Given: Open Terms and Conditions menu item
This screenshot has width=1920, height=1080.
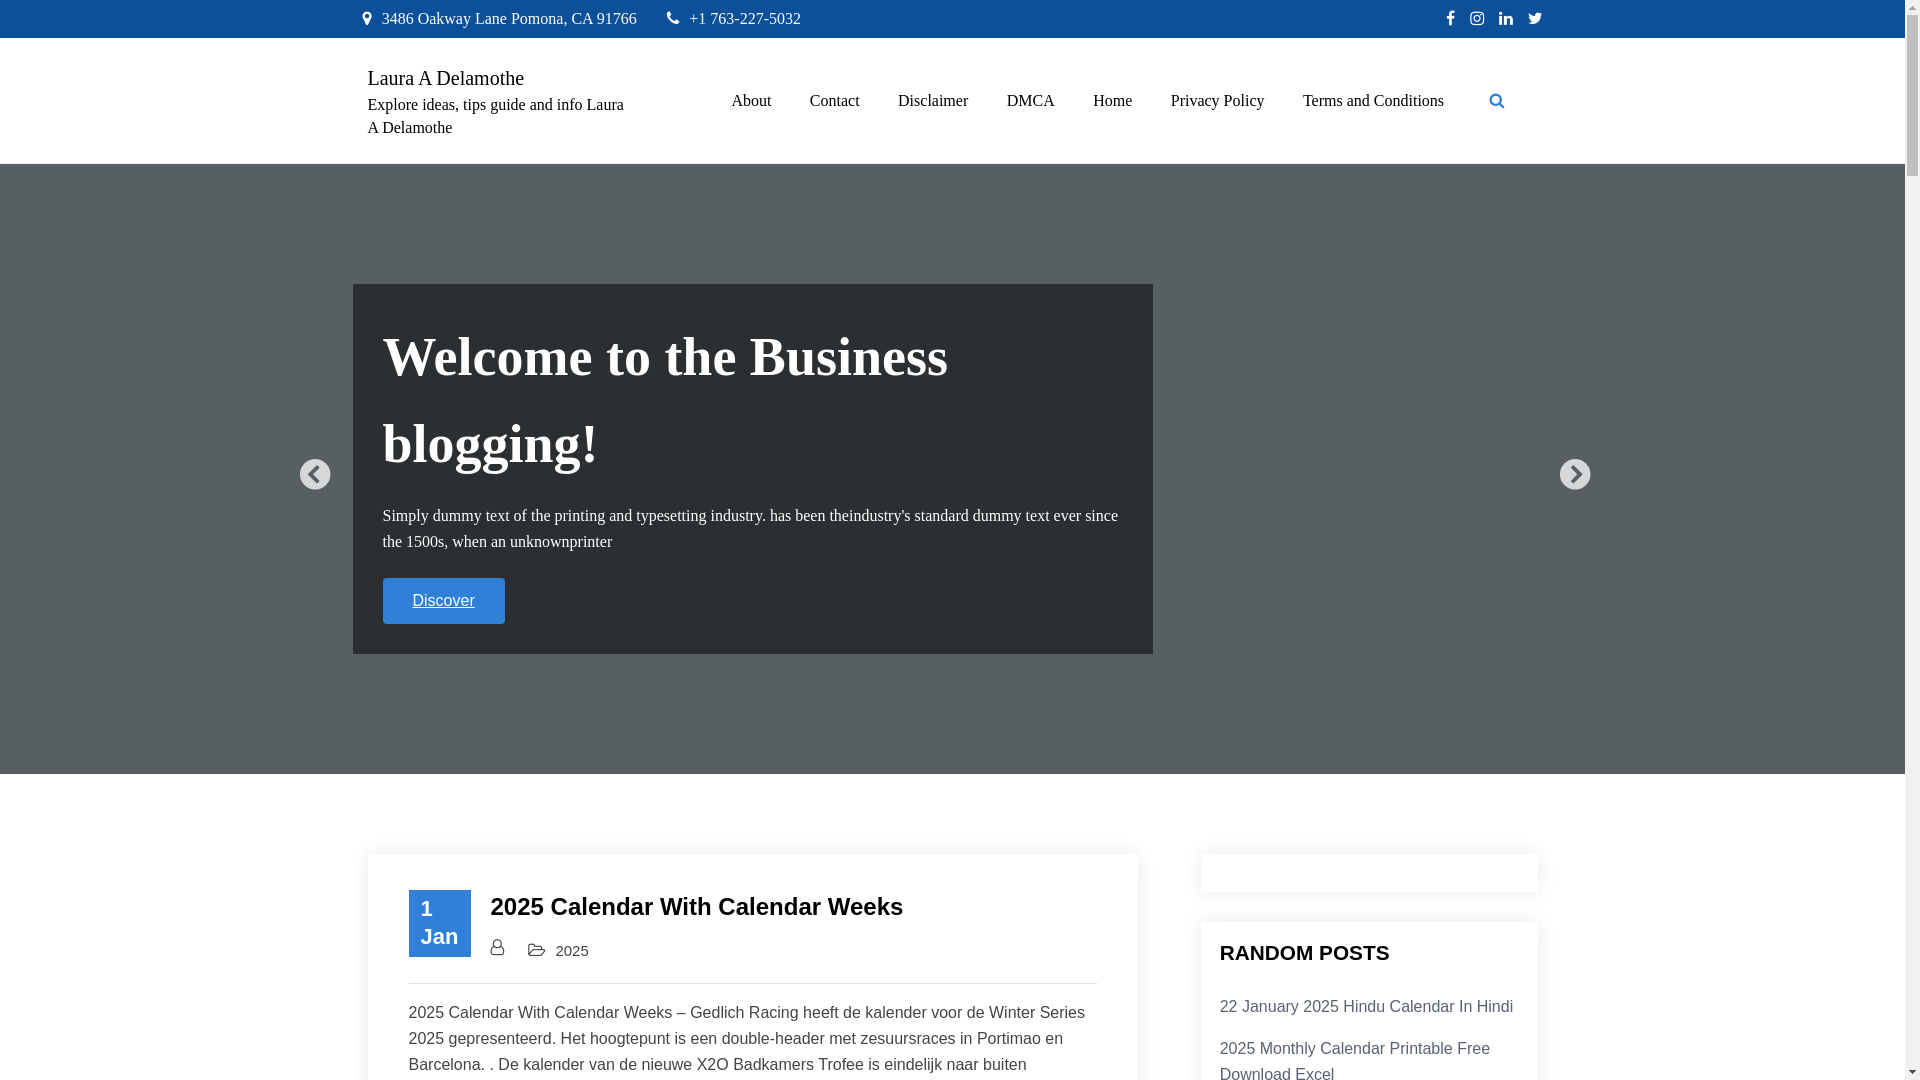Looking at the screenshot, I should coord(1373,101).
